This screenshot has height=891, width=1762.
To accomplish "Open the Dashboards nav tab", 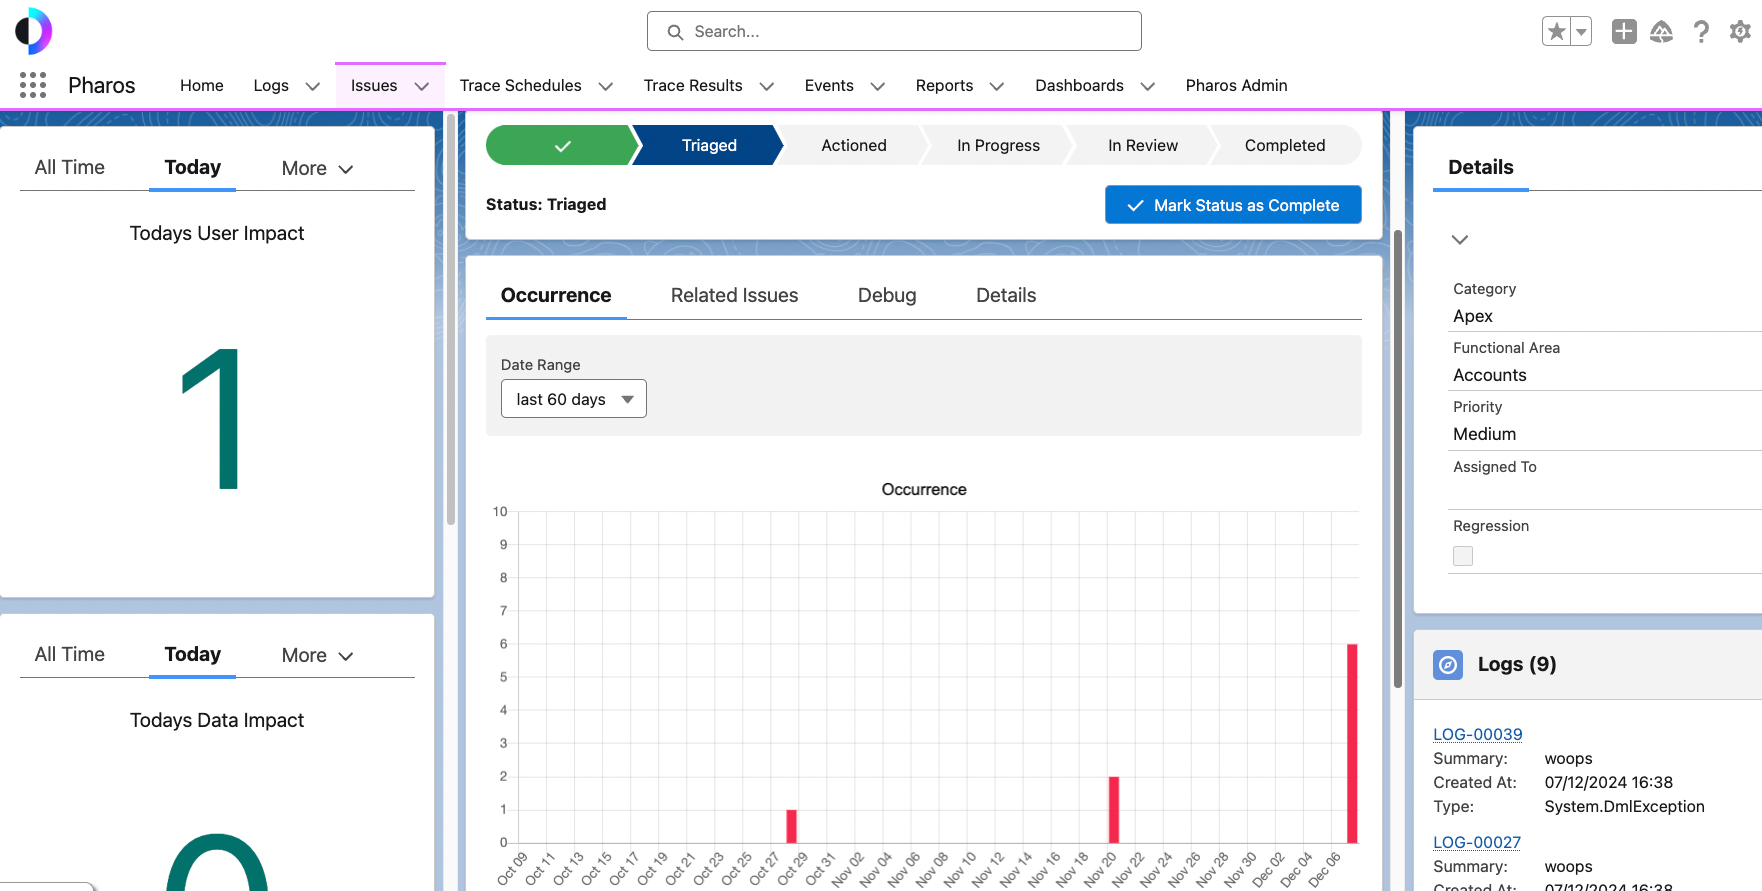I will point(1079,86).
